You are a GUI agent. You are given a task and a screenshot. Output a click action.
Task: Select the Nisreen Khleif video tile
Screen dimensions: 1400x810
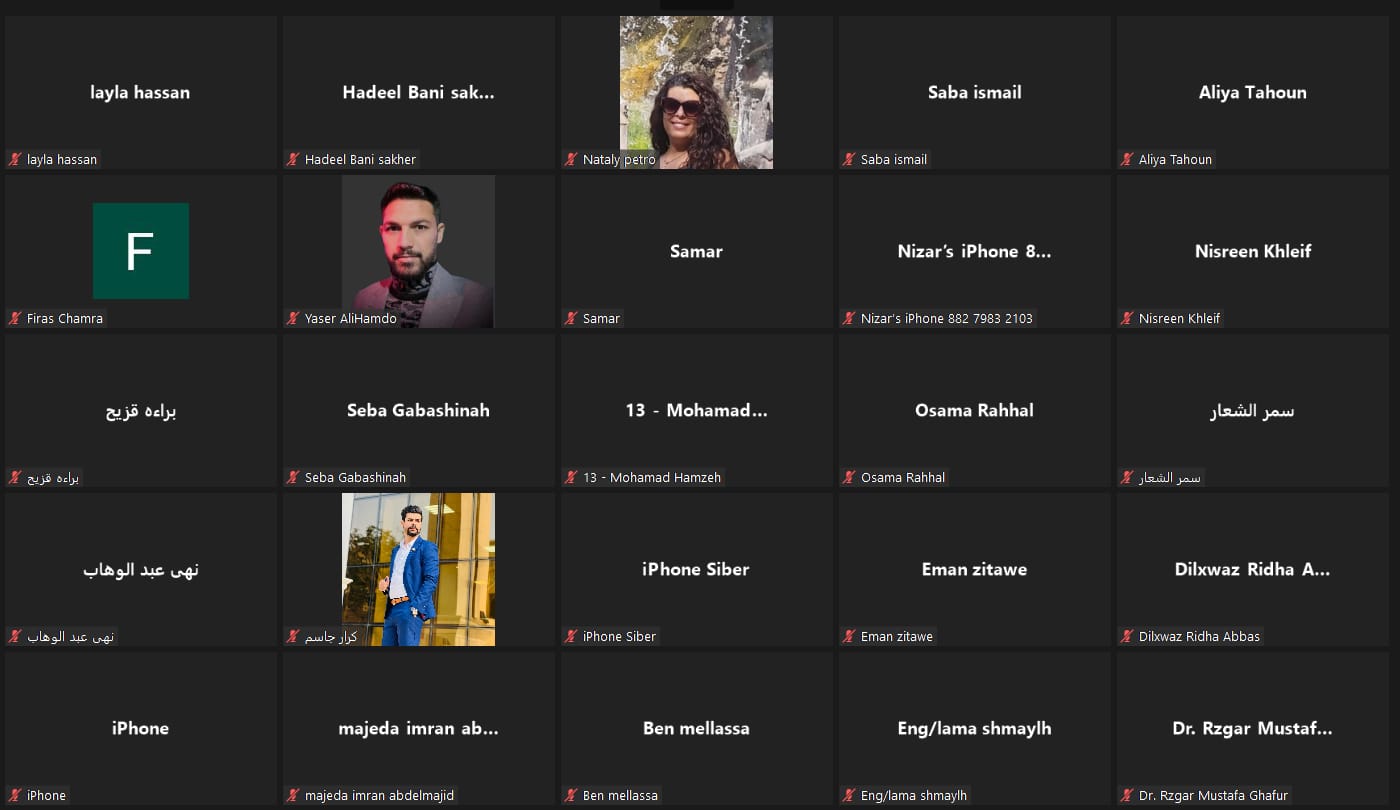coord(1253,251)
